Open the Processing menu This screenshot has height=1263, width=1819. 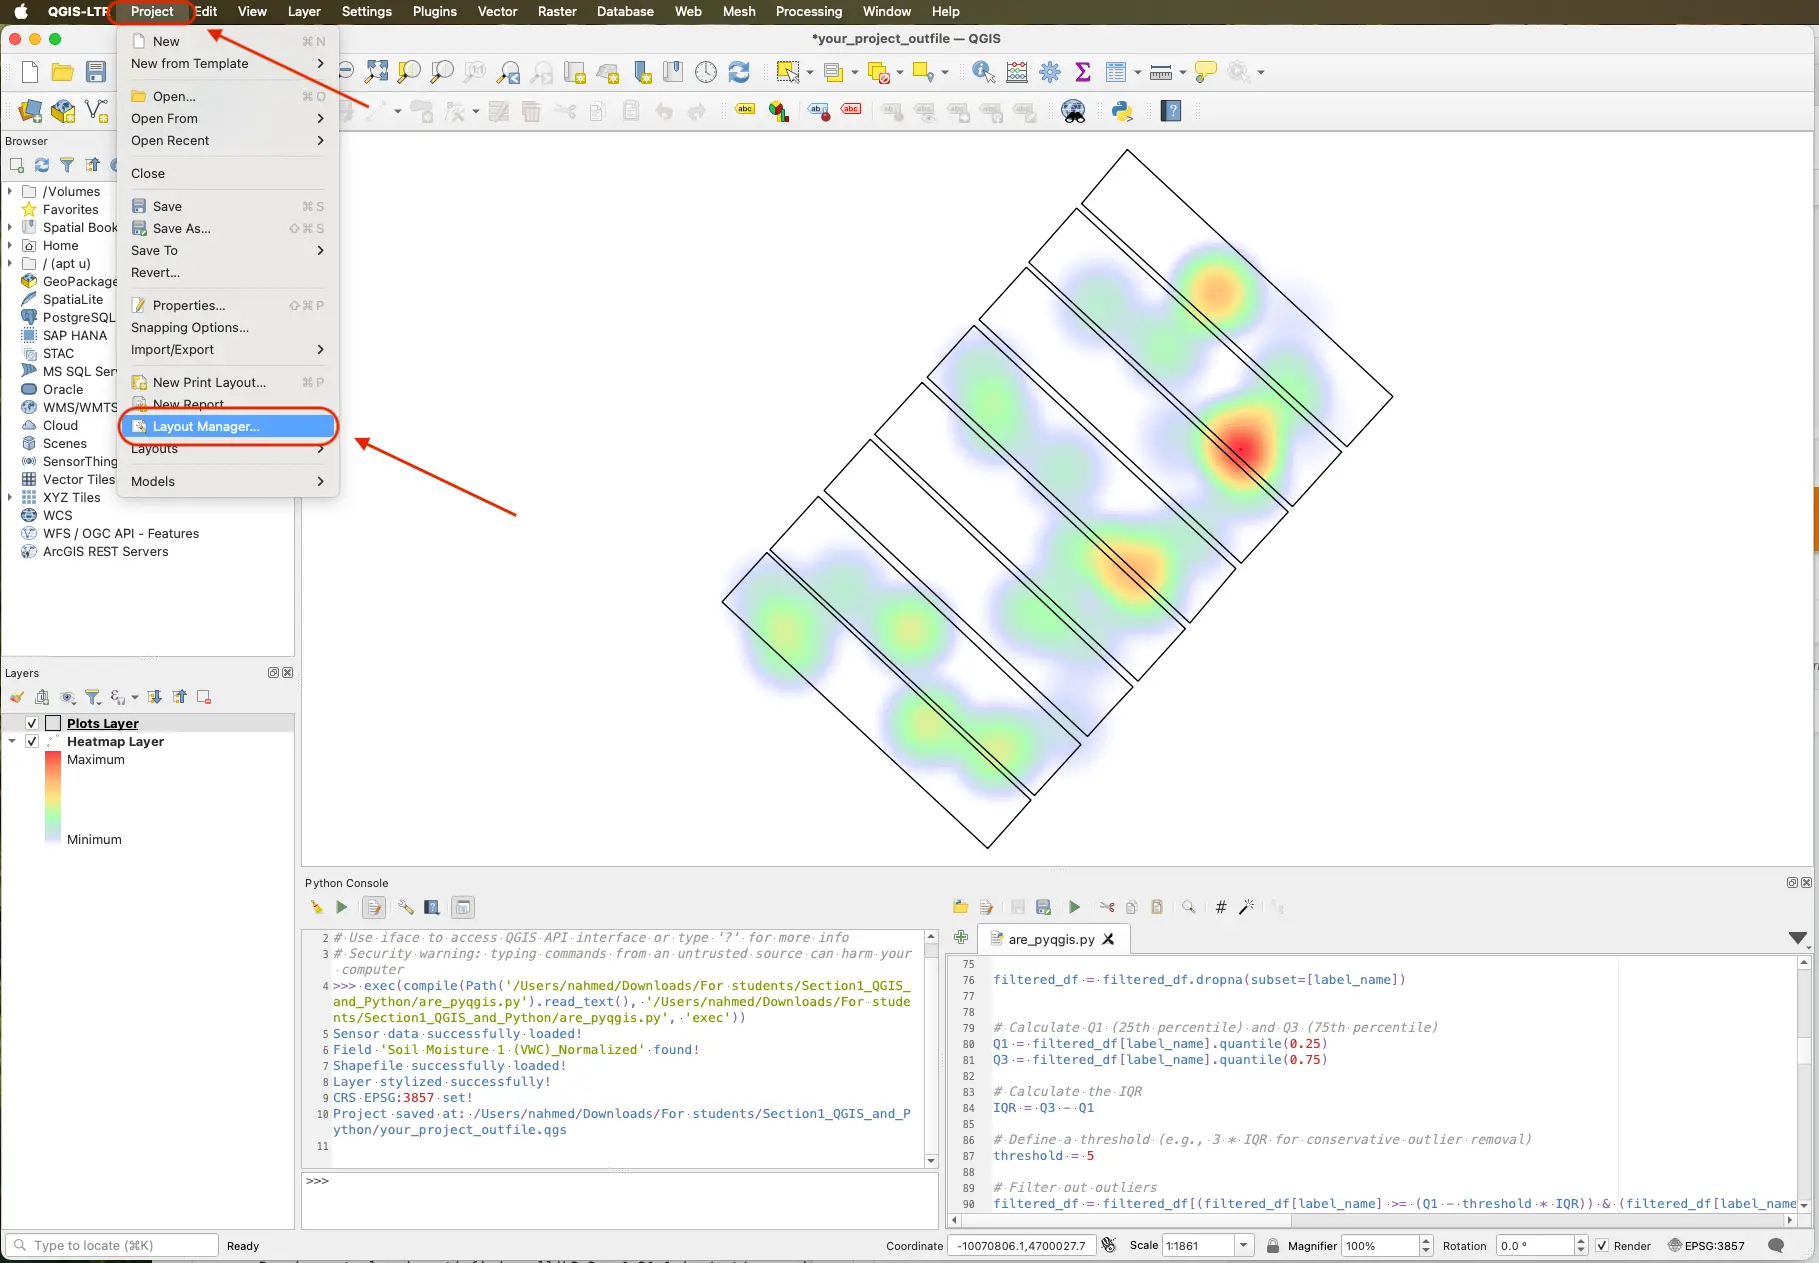tap(808, 11)
